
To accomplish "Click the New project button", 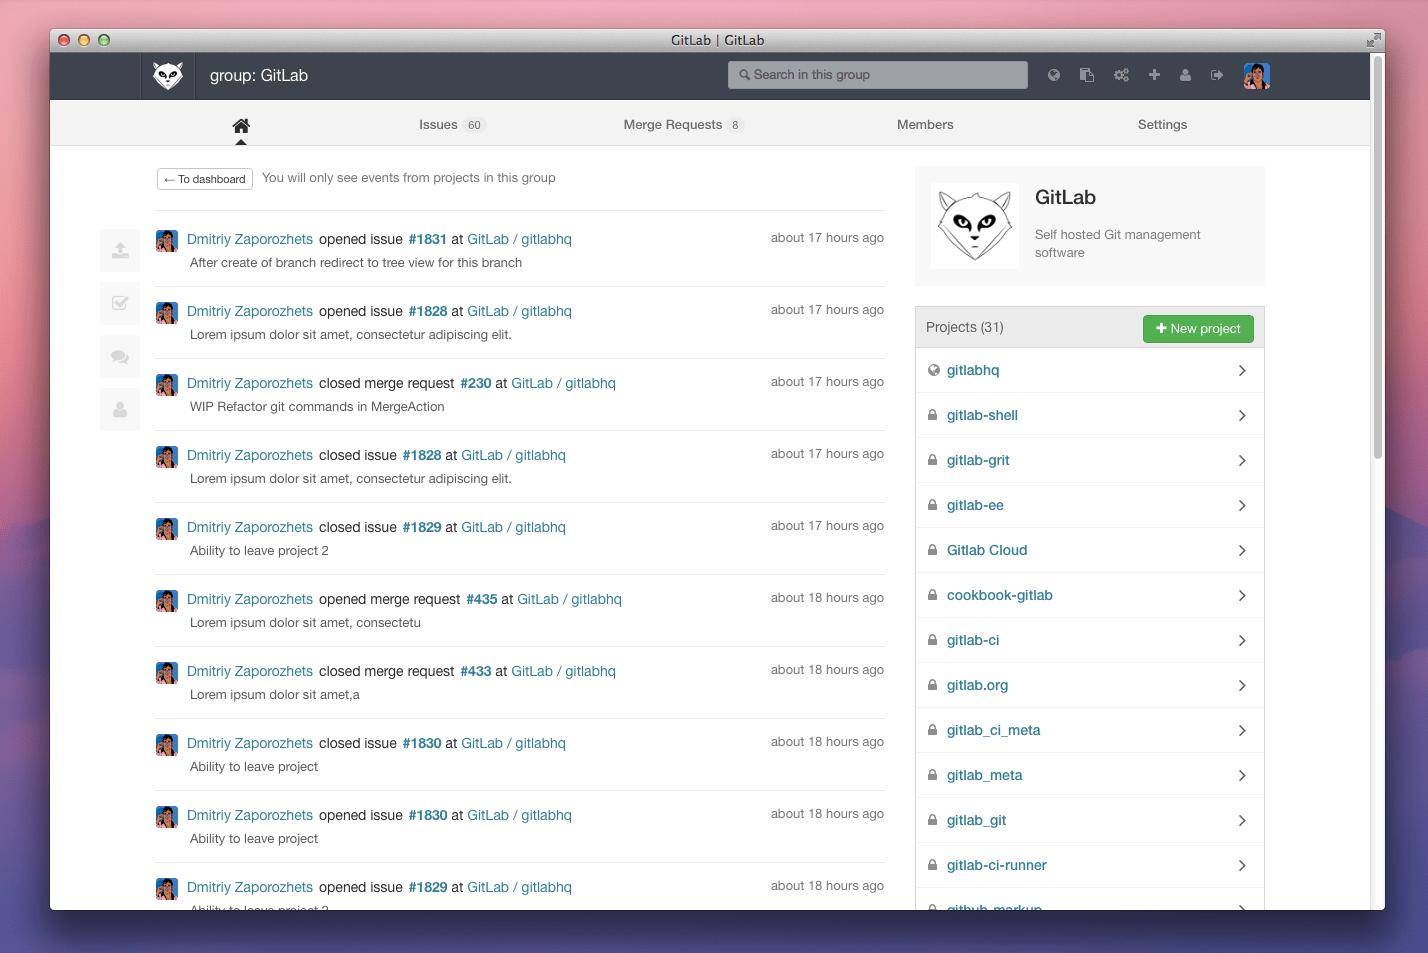I will pos(1198,328).
